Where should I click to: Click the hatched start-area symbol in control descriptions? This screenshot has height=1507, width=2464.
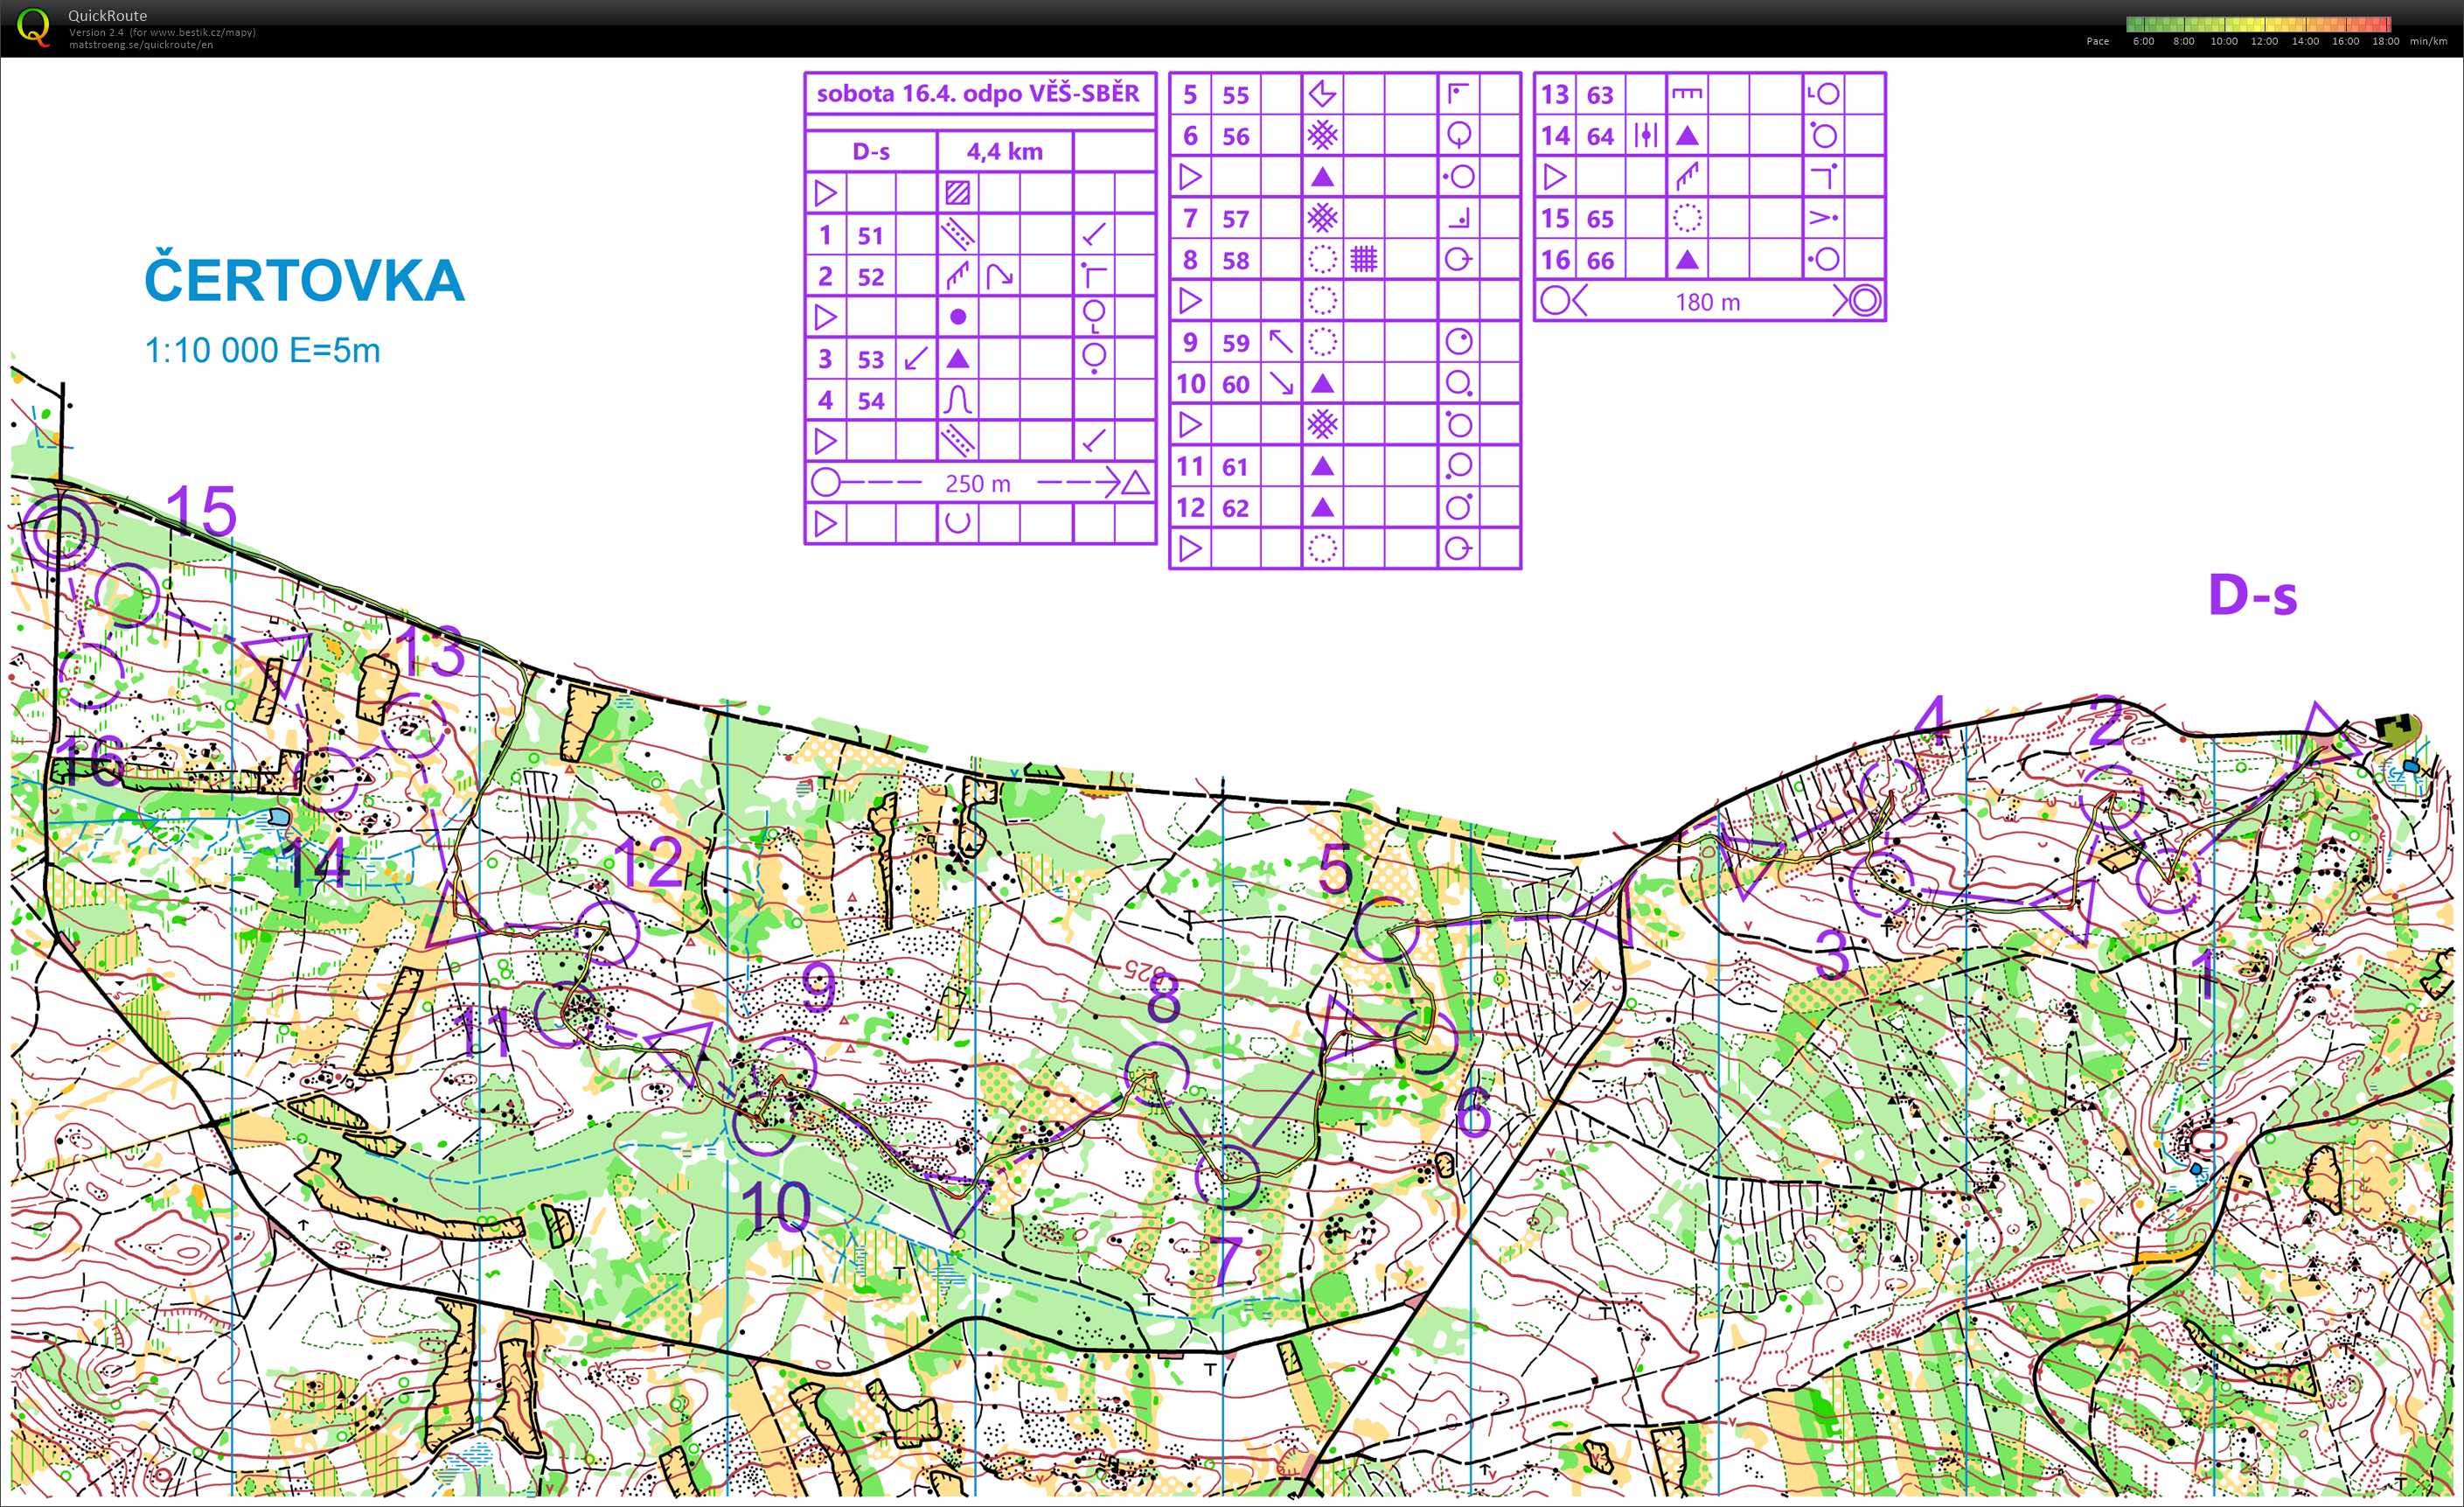click(x=957, y=192)
